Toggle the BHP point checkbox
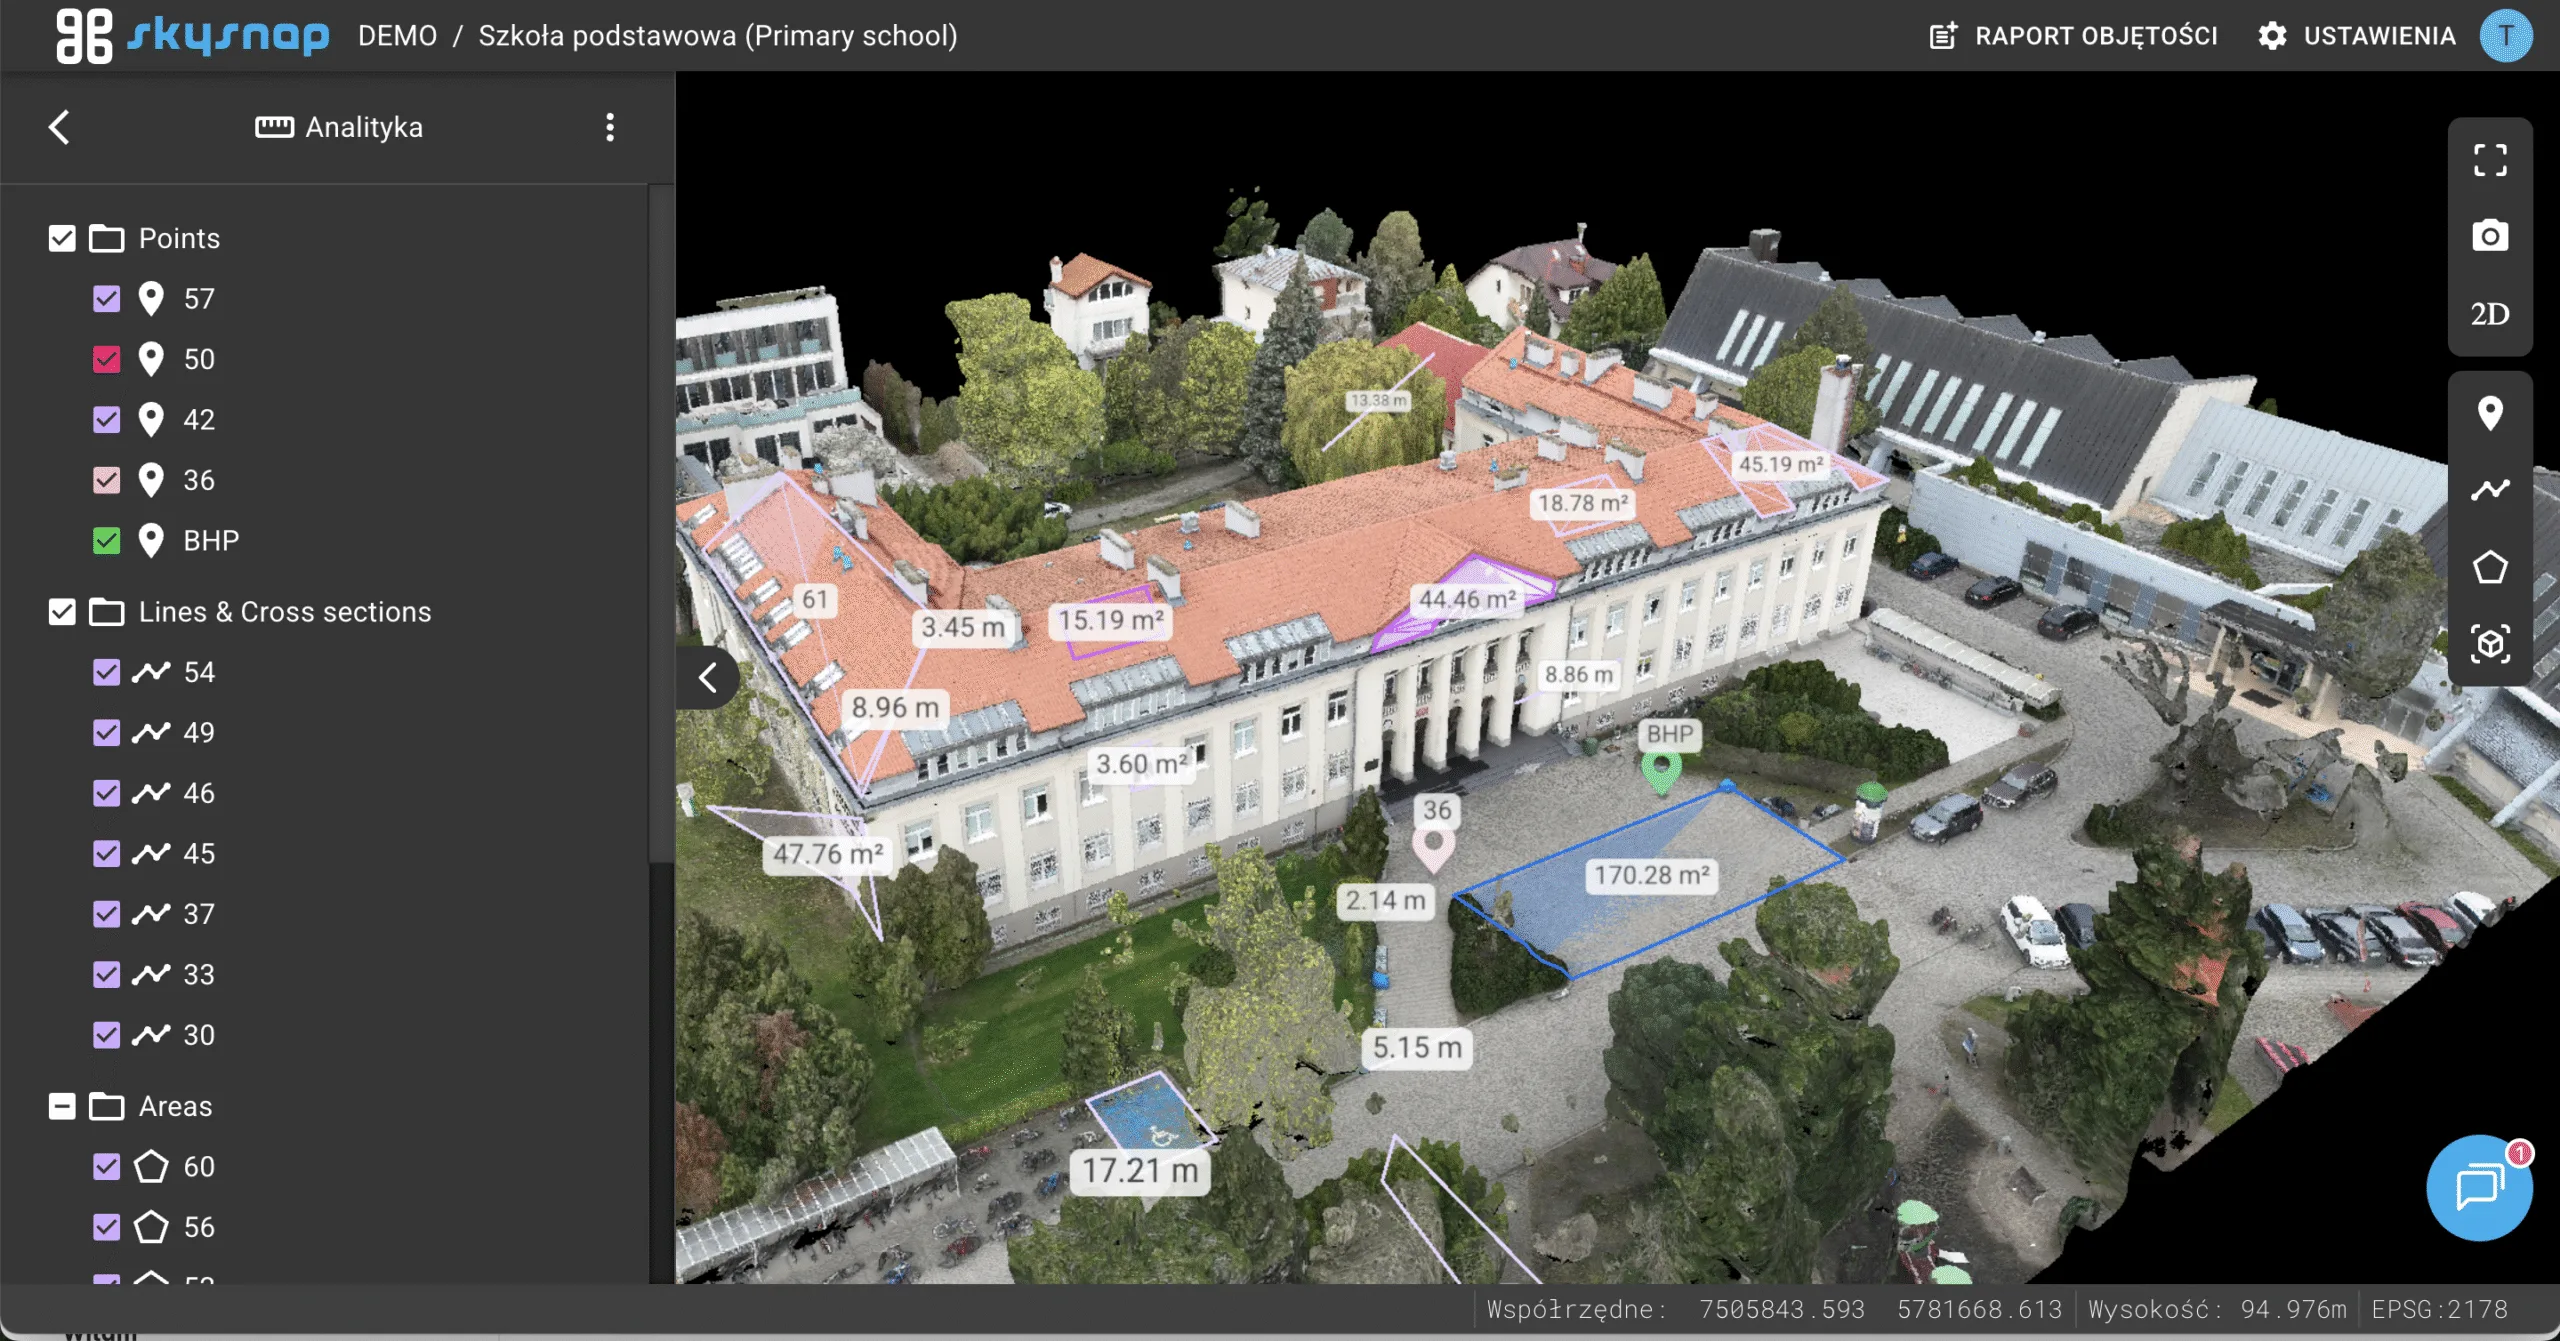This screenshot has width=2560, height=1341. pyautogui.click(x=106, y=541)
